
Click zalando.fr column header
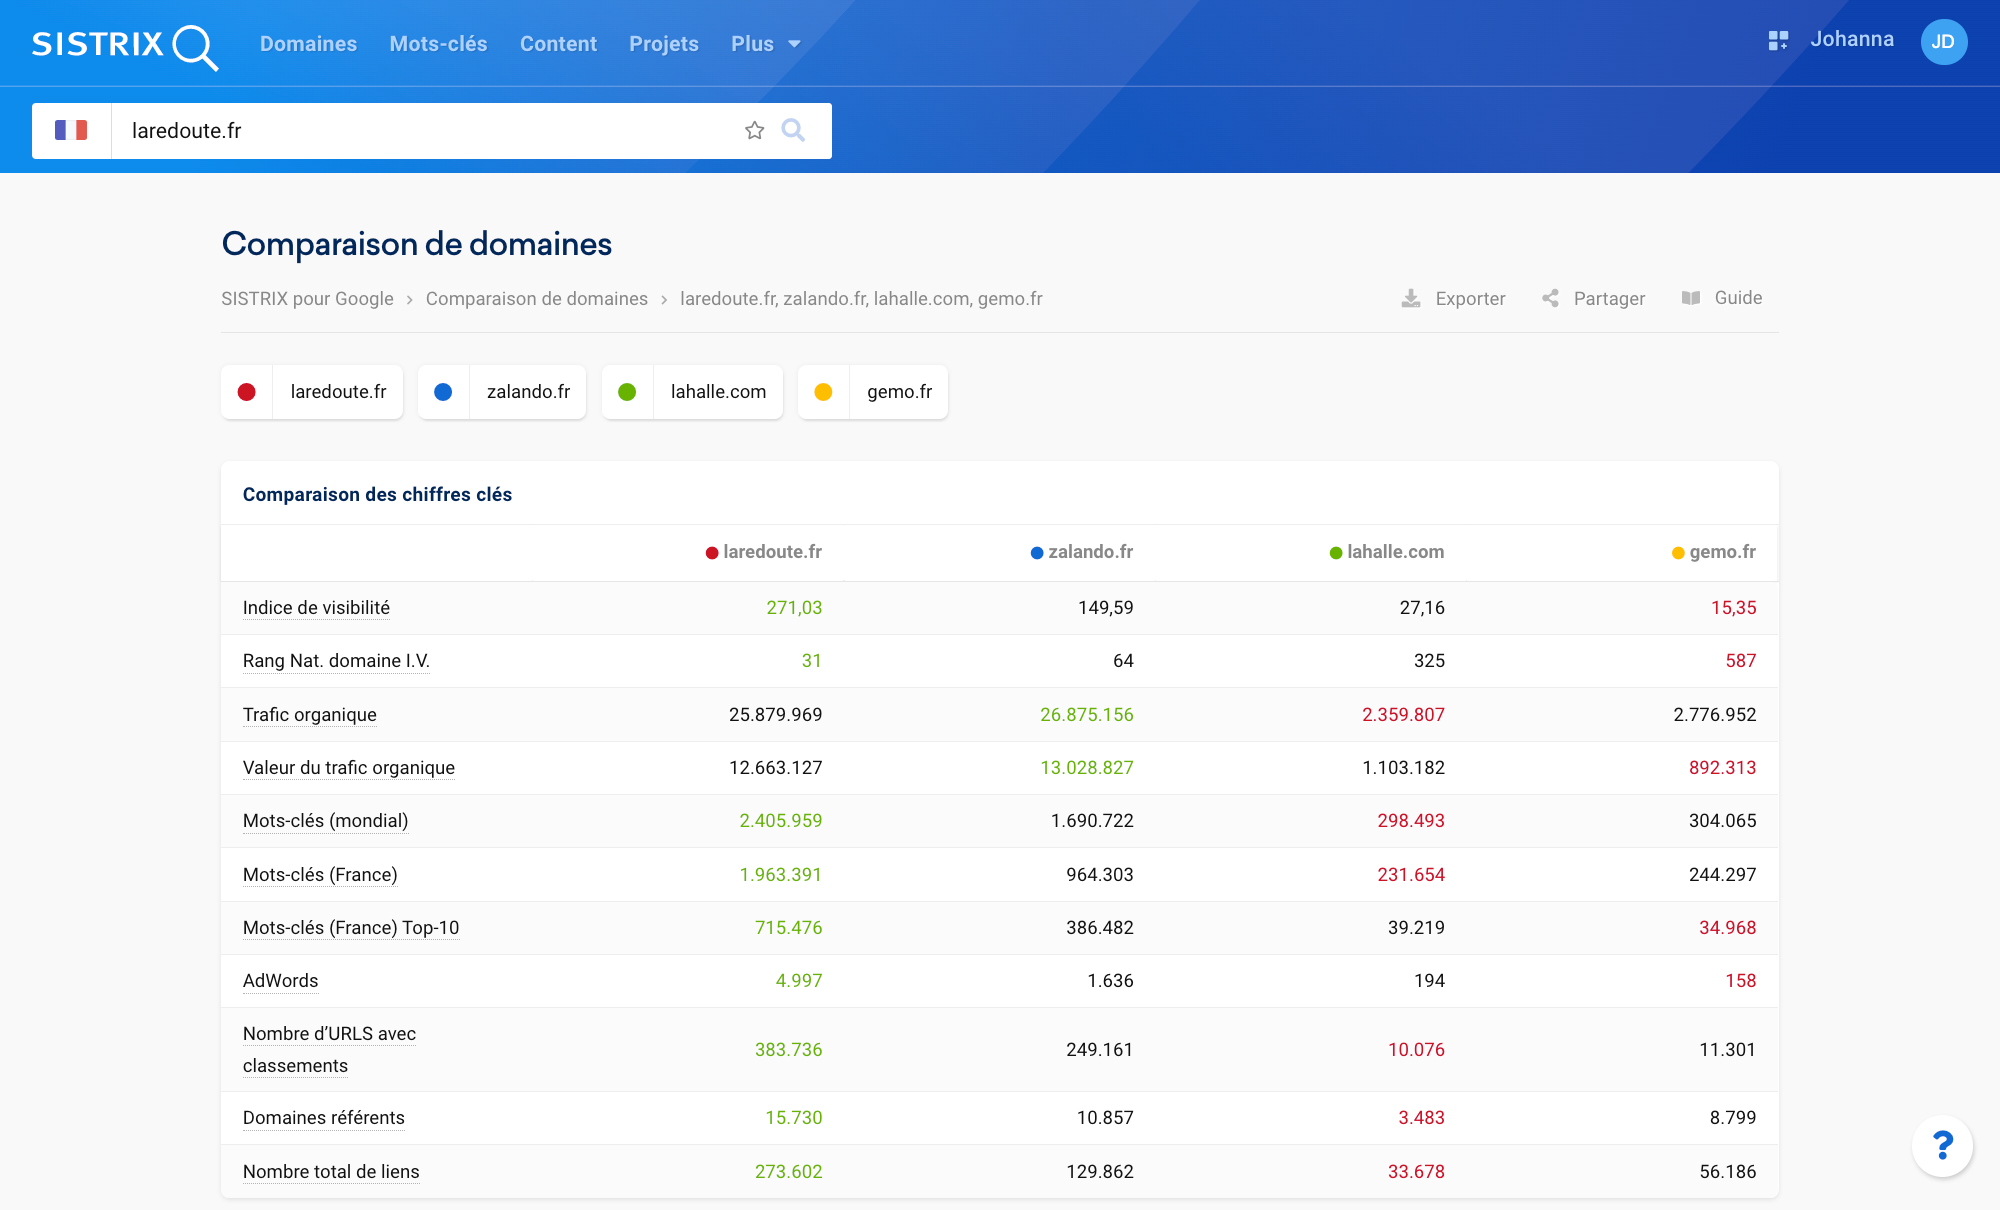point(1082,552)
